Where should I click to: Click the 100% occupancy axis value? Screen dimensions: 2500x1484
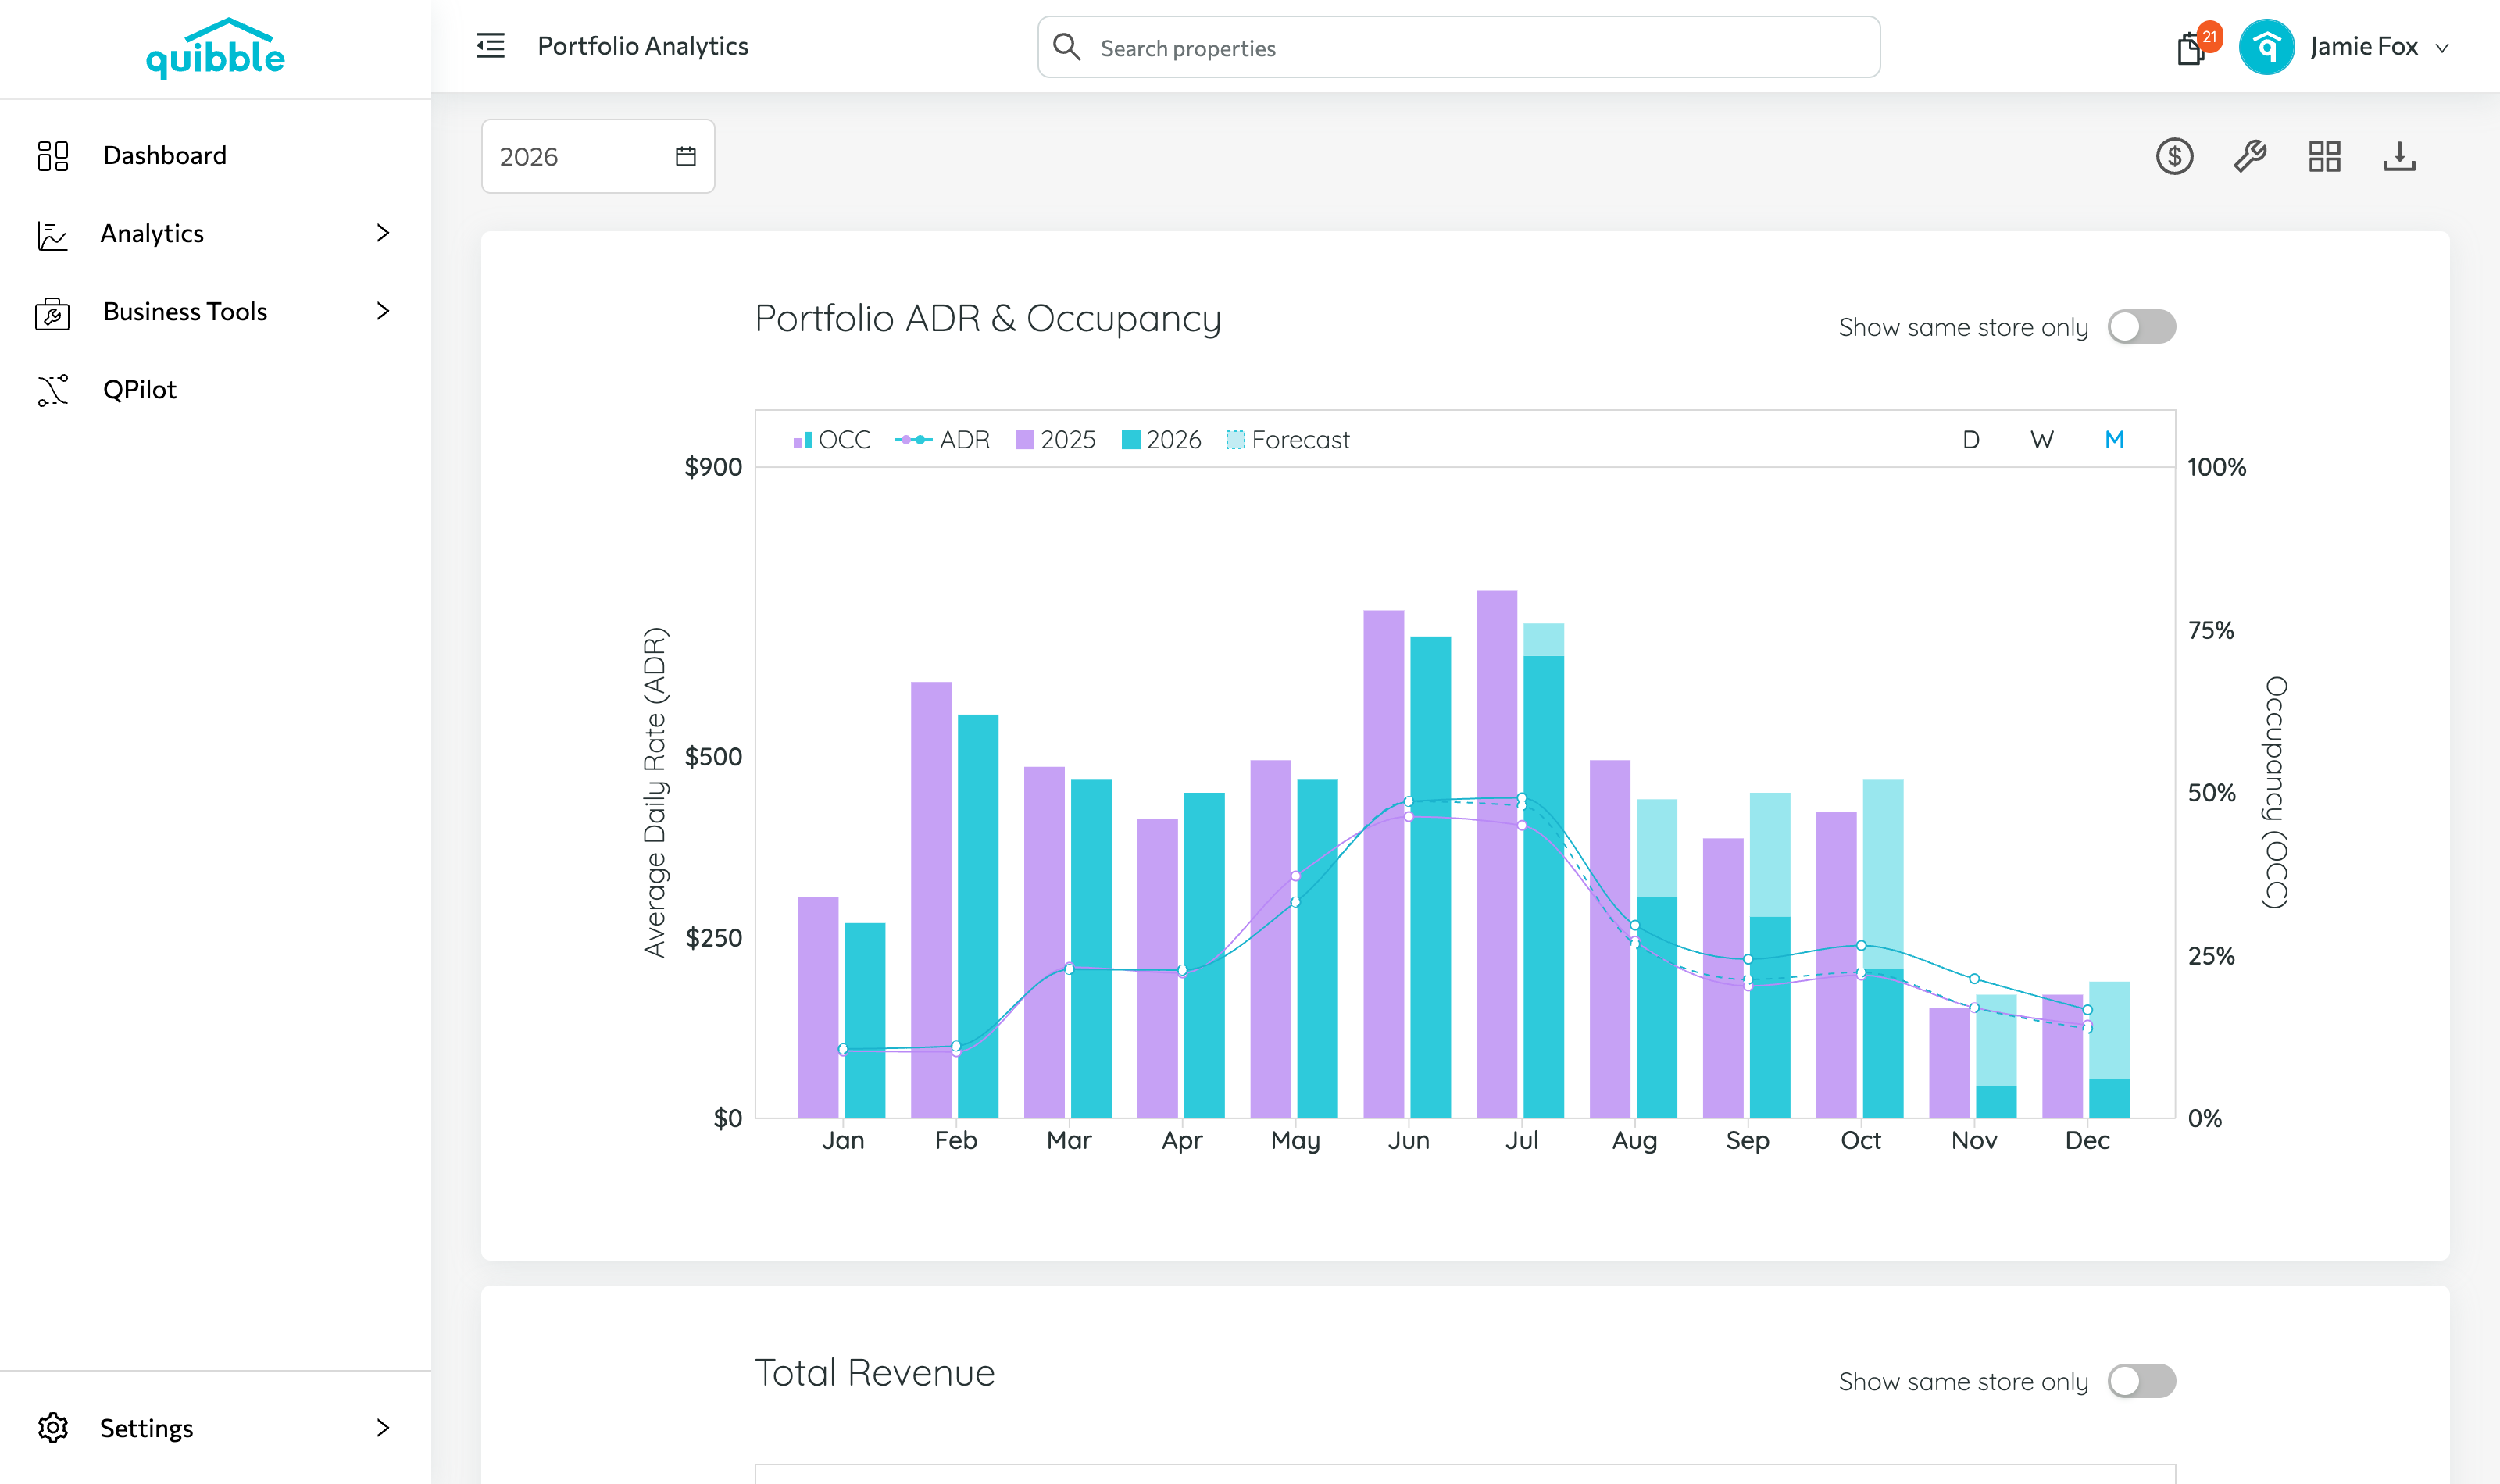tap(2217, 467)
